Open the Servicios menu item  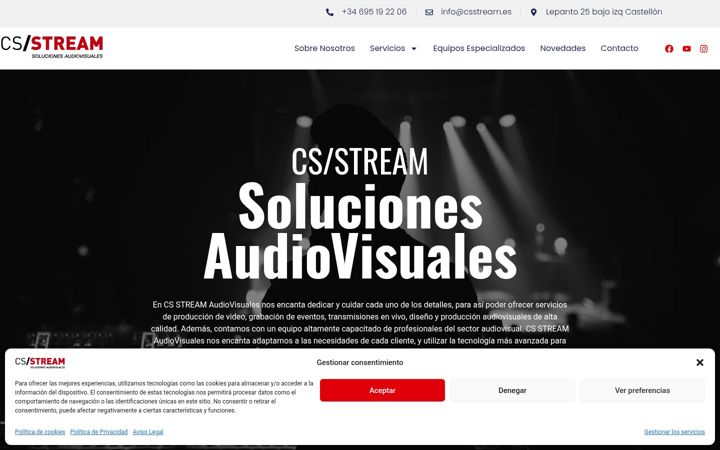[387, 48]
